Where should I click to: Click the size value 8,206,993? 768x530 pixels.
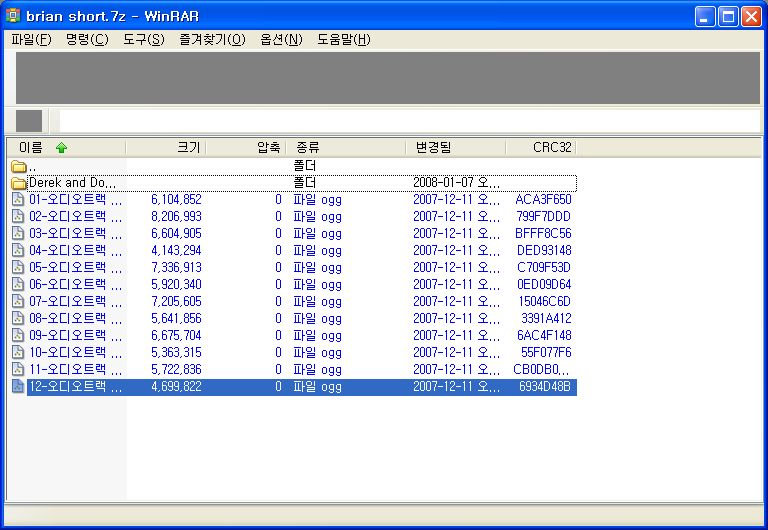(176, 217)
